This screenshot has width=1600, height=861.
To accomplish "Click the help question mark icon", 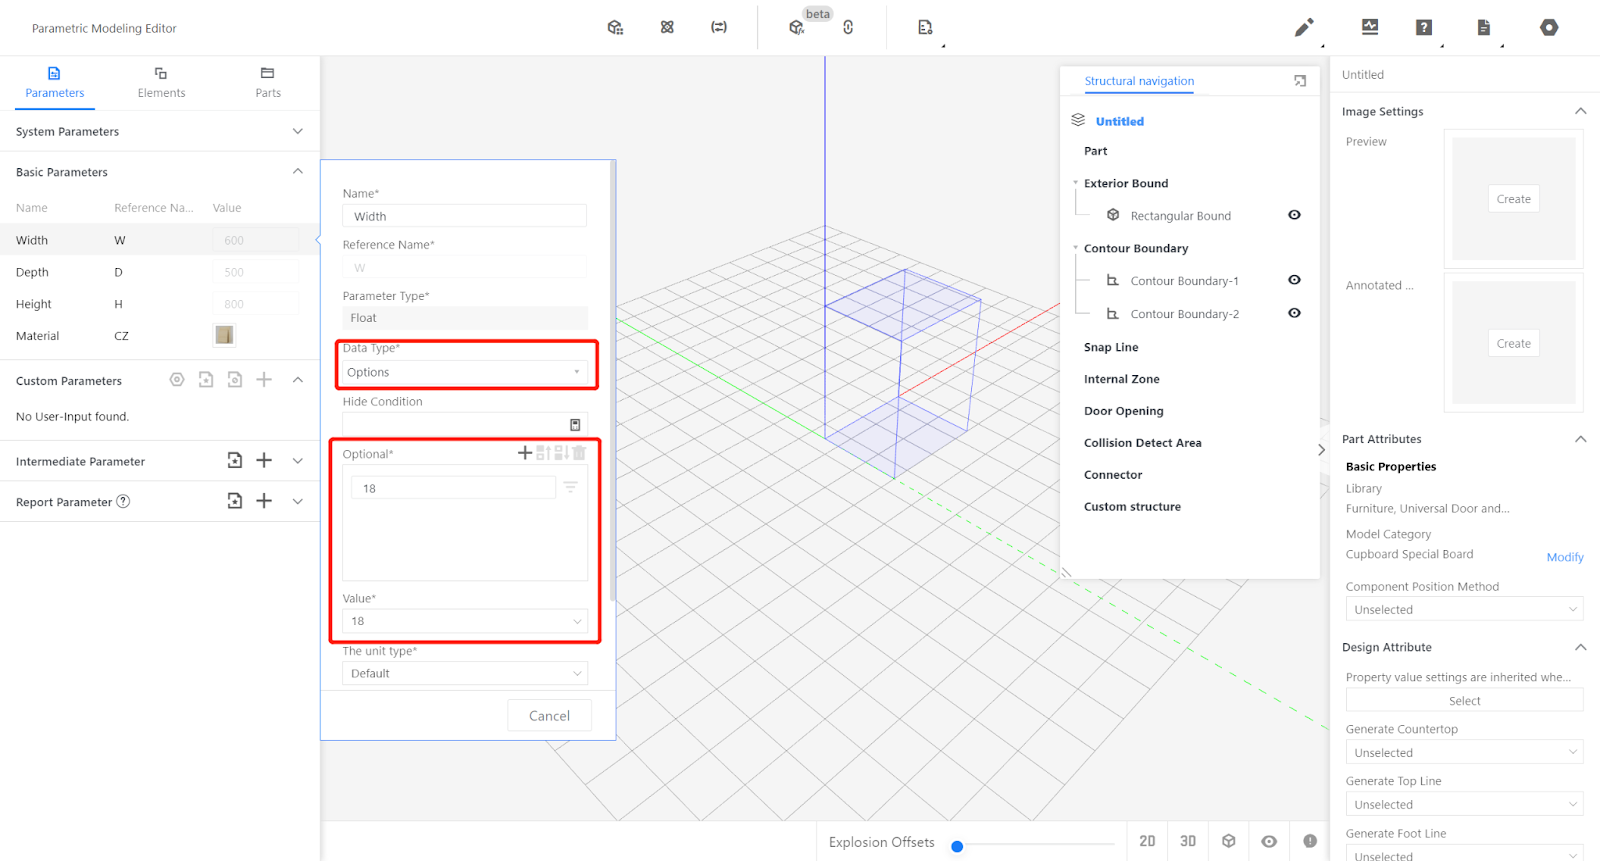I will (1424, 28).
